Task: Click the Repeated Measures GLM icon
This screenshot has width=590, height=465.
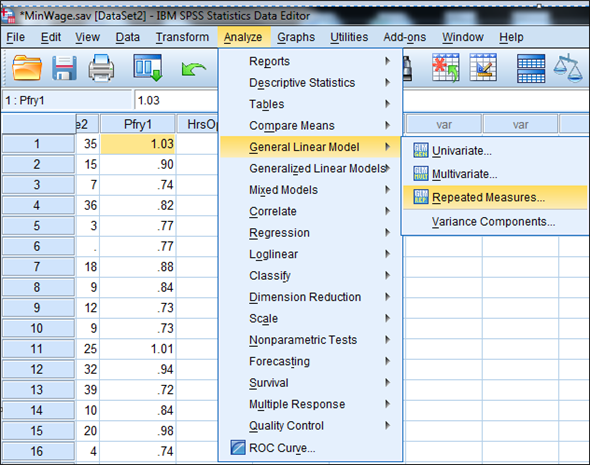Action: (421, 197)
